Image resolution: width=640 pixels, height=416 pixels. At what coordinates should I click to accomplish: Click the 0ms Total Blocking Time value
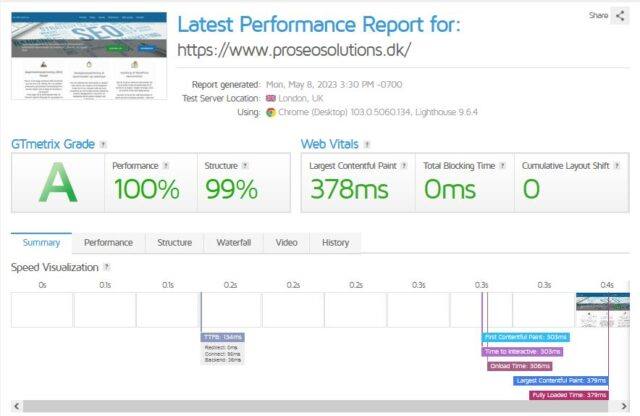pos(450,189)
